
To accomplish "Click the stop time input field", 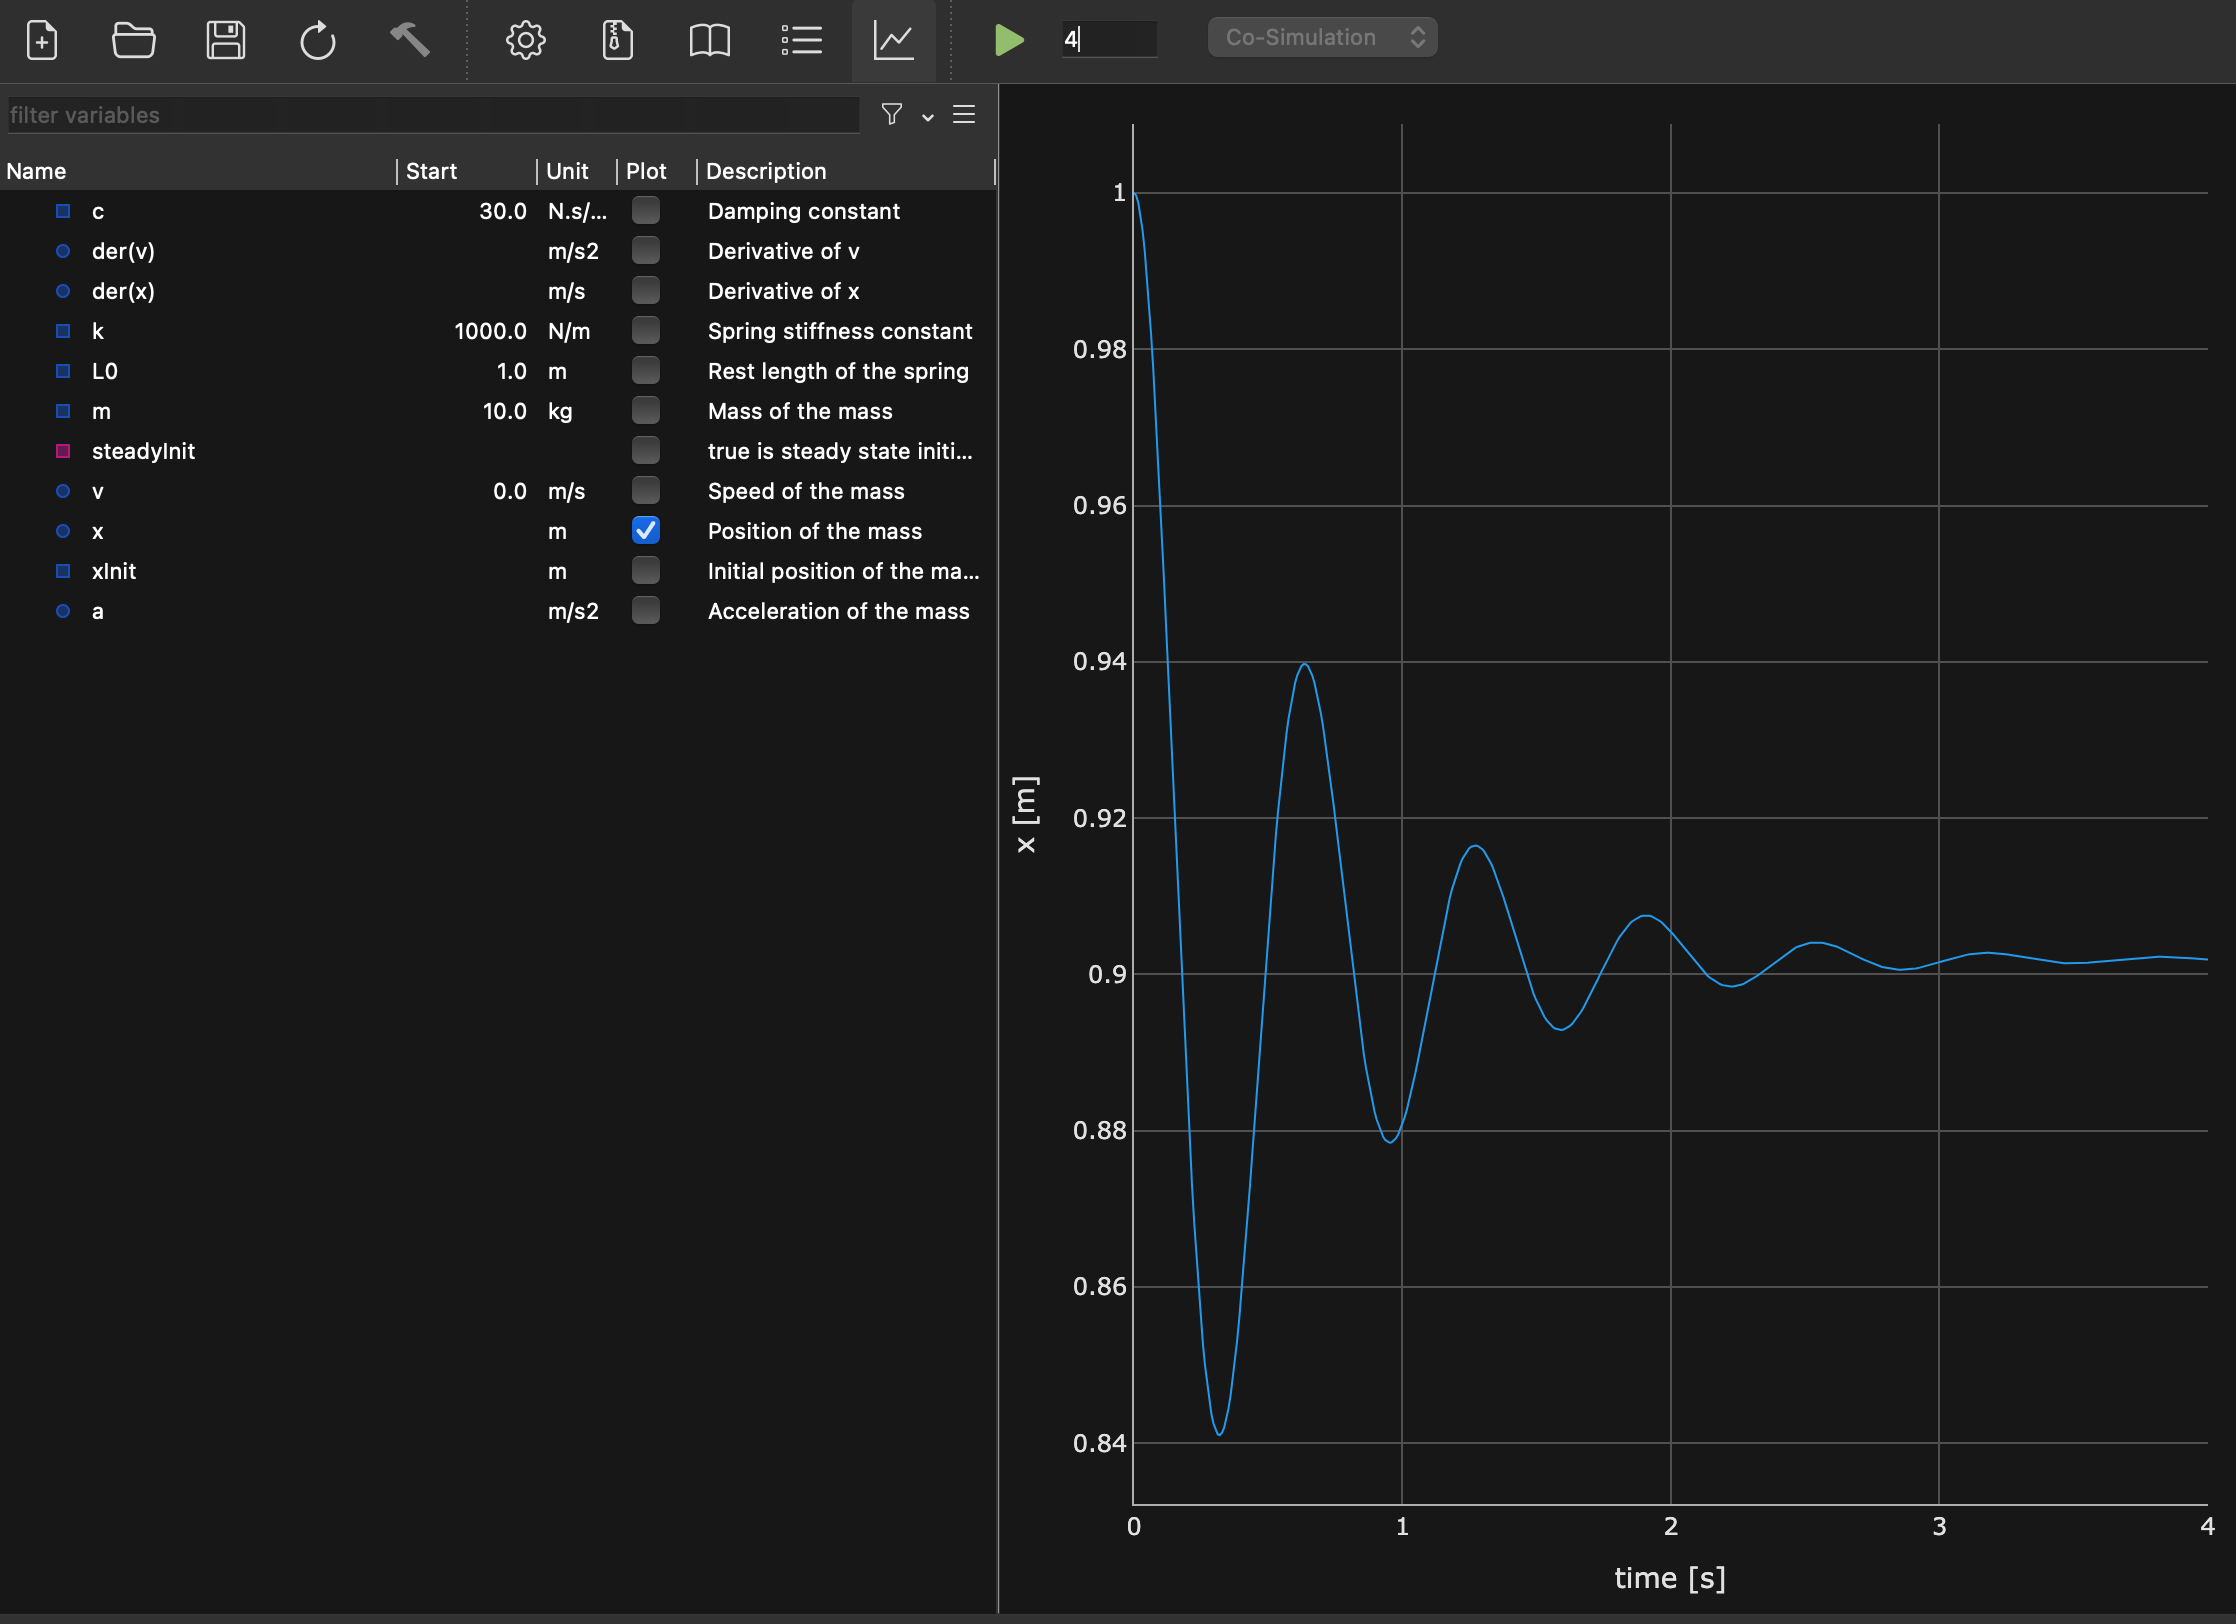I will [x=1110, y=39].
